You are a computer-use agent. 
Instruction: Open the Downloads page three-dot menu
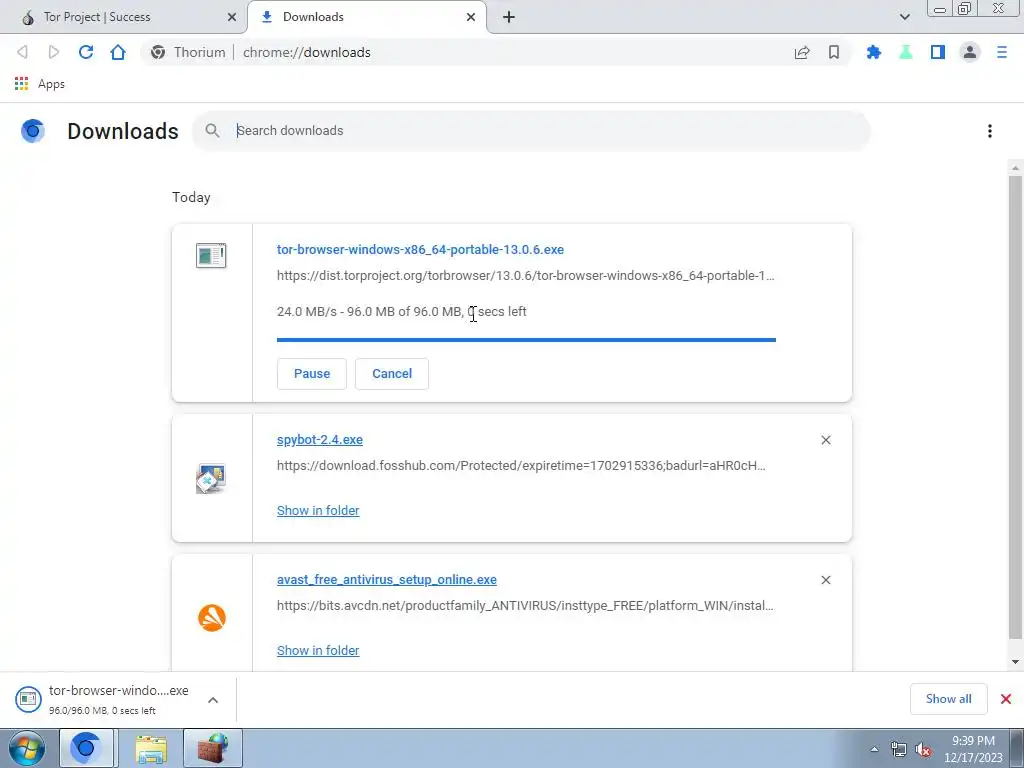point(989,131)
